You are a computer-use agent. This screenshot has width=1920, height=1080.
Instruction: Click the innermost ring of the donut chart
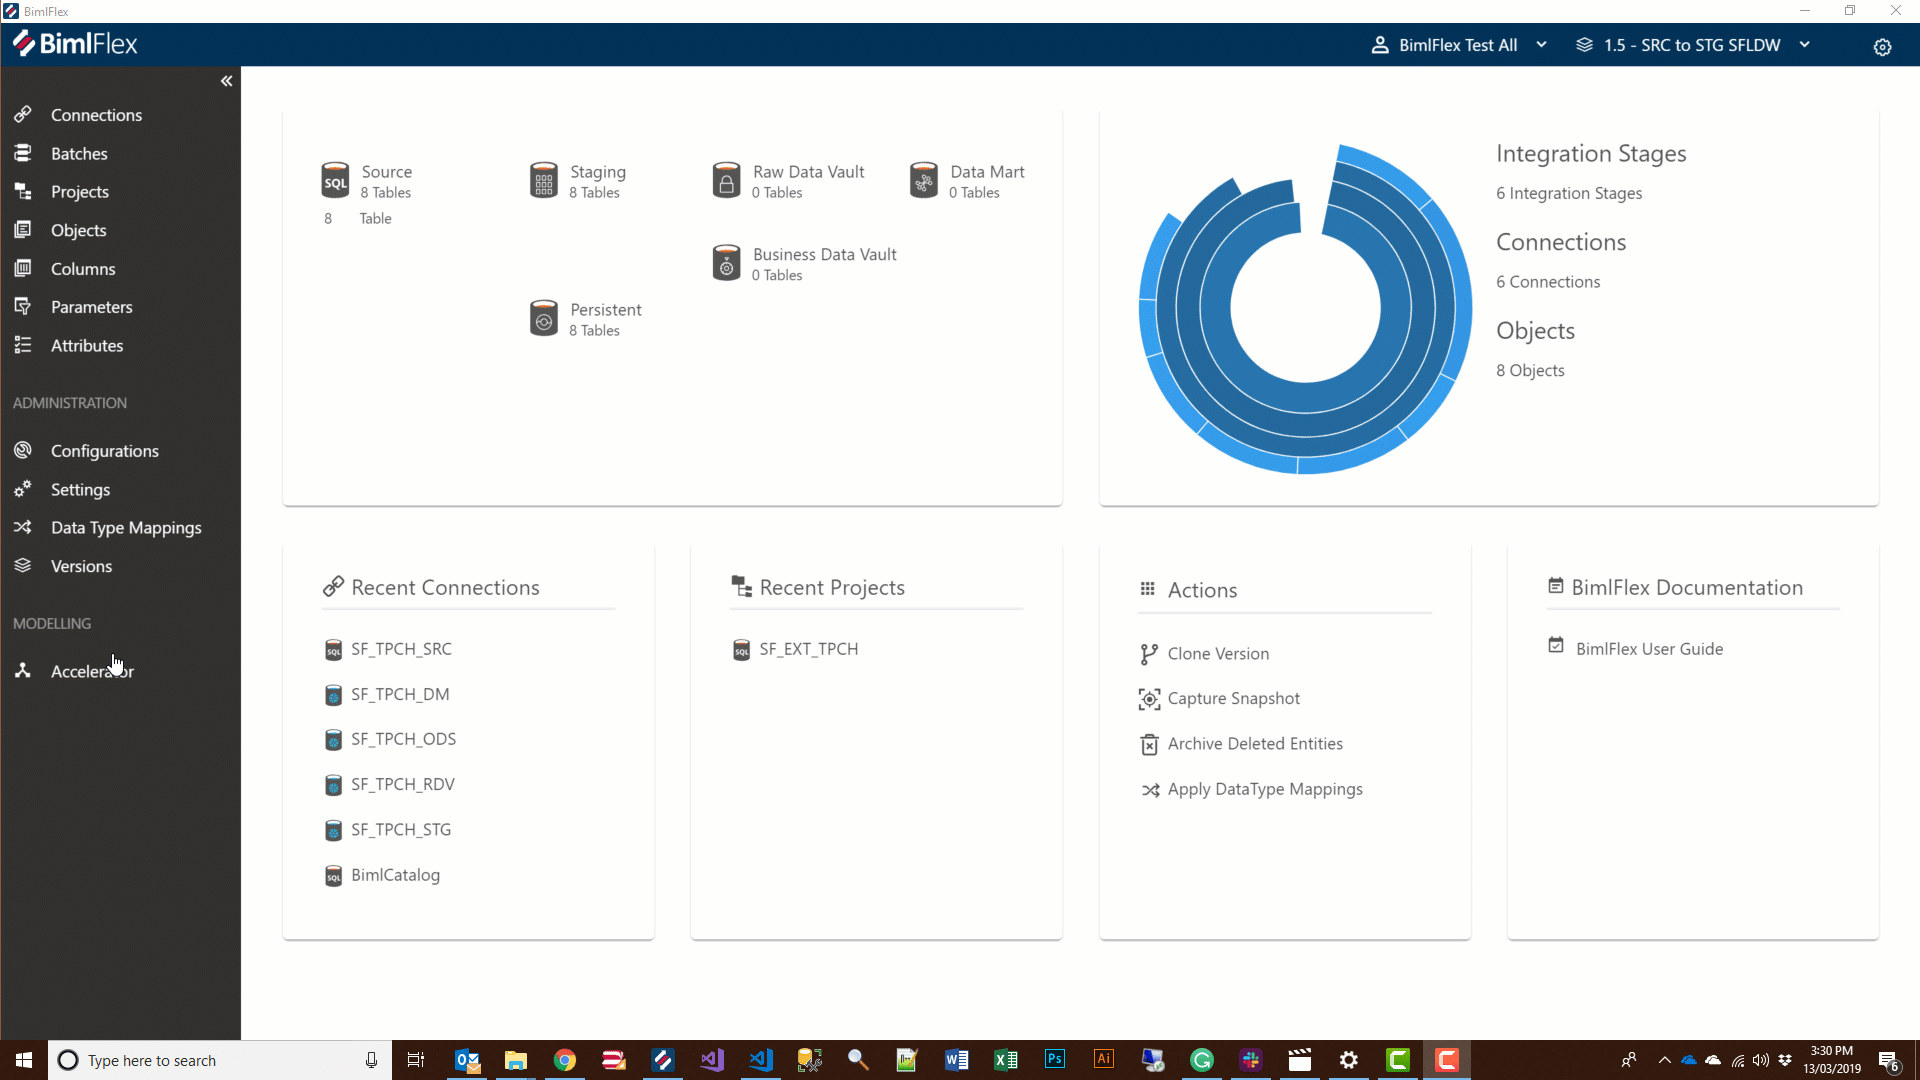(x=1306, y=398)
